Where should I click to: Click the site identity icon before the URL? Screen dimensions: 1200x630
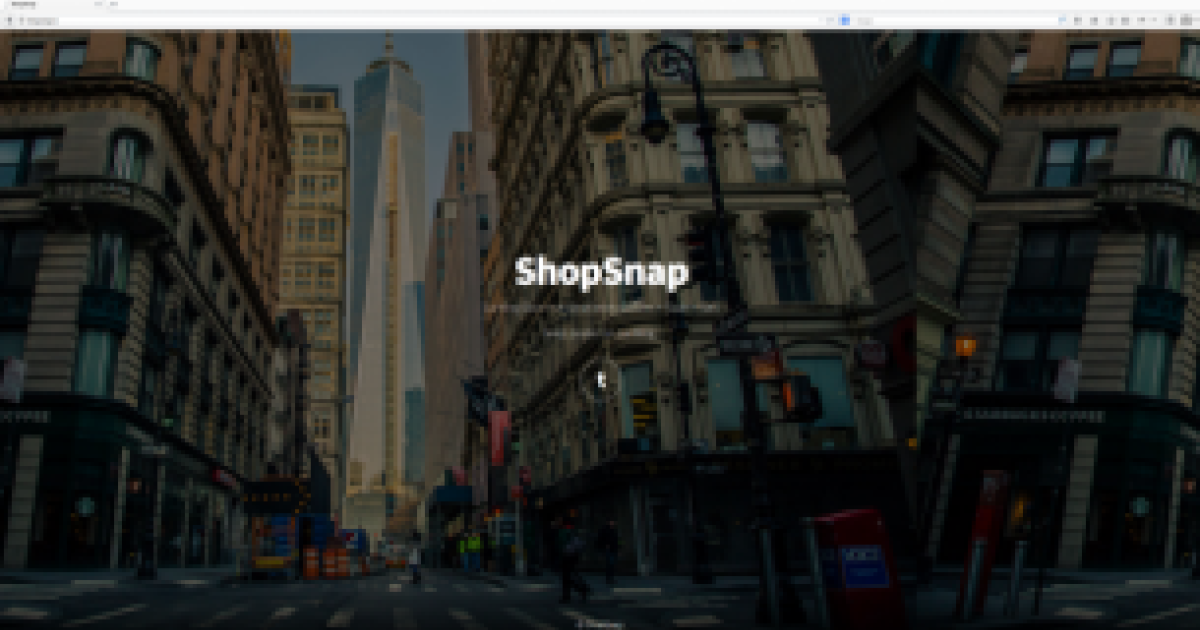[x=22, y=20]
